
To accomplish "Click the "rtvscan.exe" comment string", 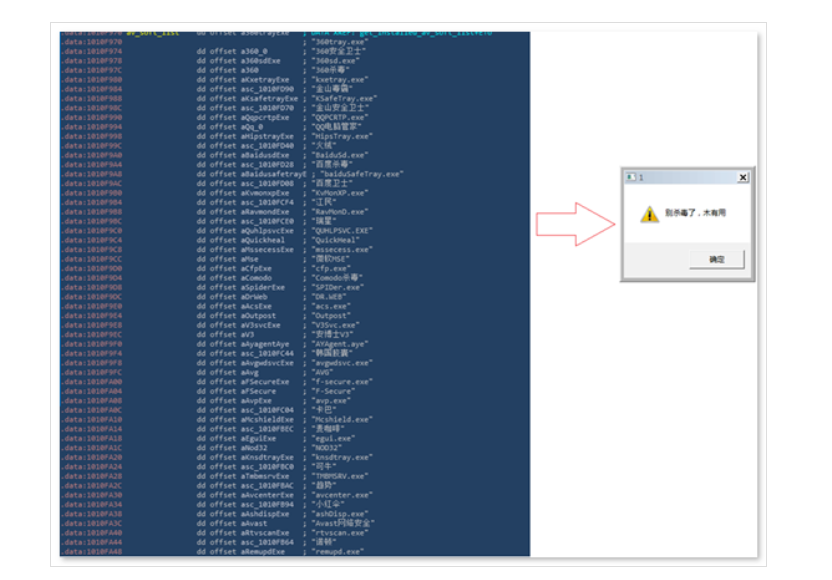I will [340, 533].
